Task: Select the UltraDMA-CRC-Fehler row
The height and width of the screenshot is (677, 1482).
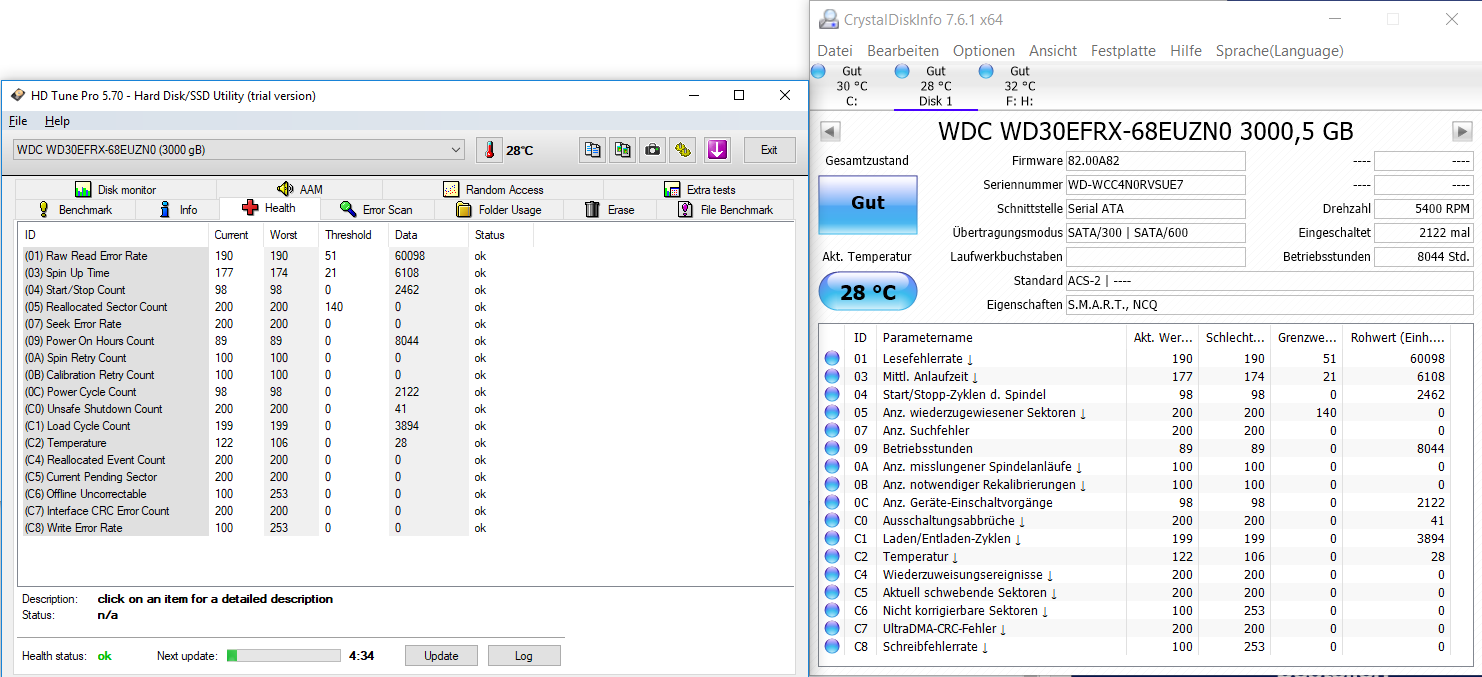Action: 1136,628
